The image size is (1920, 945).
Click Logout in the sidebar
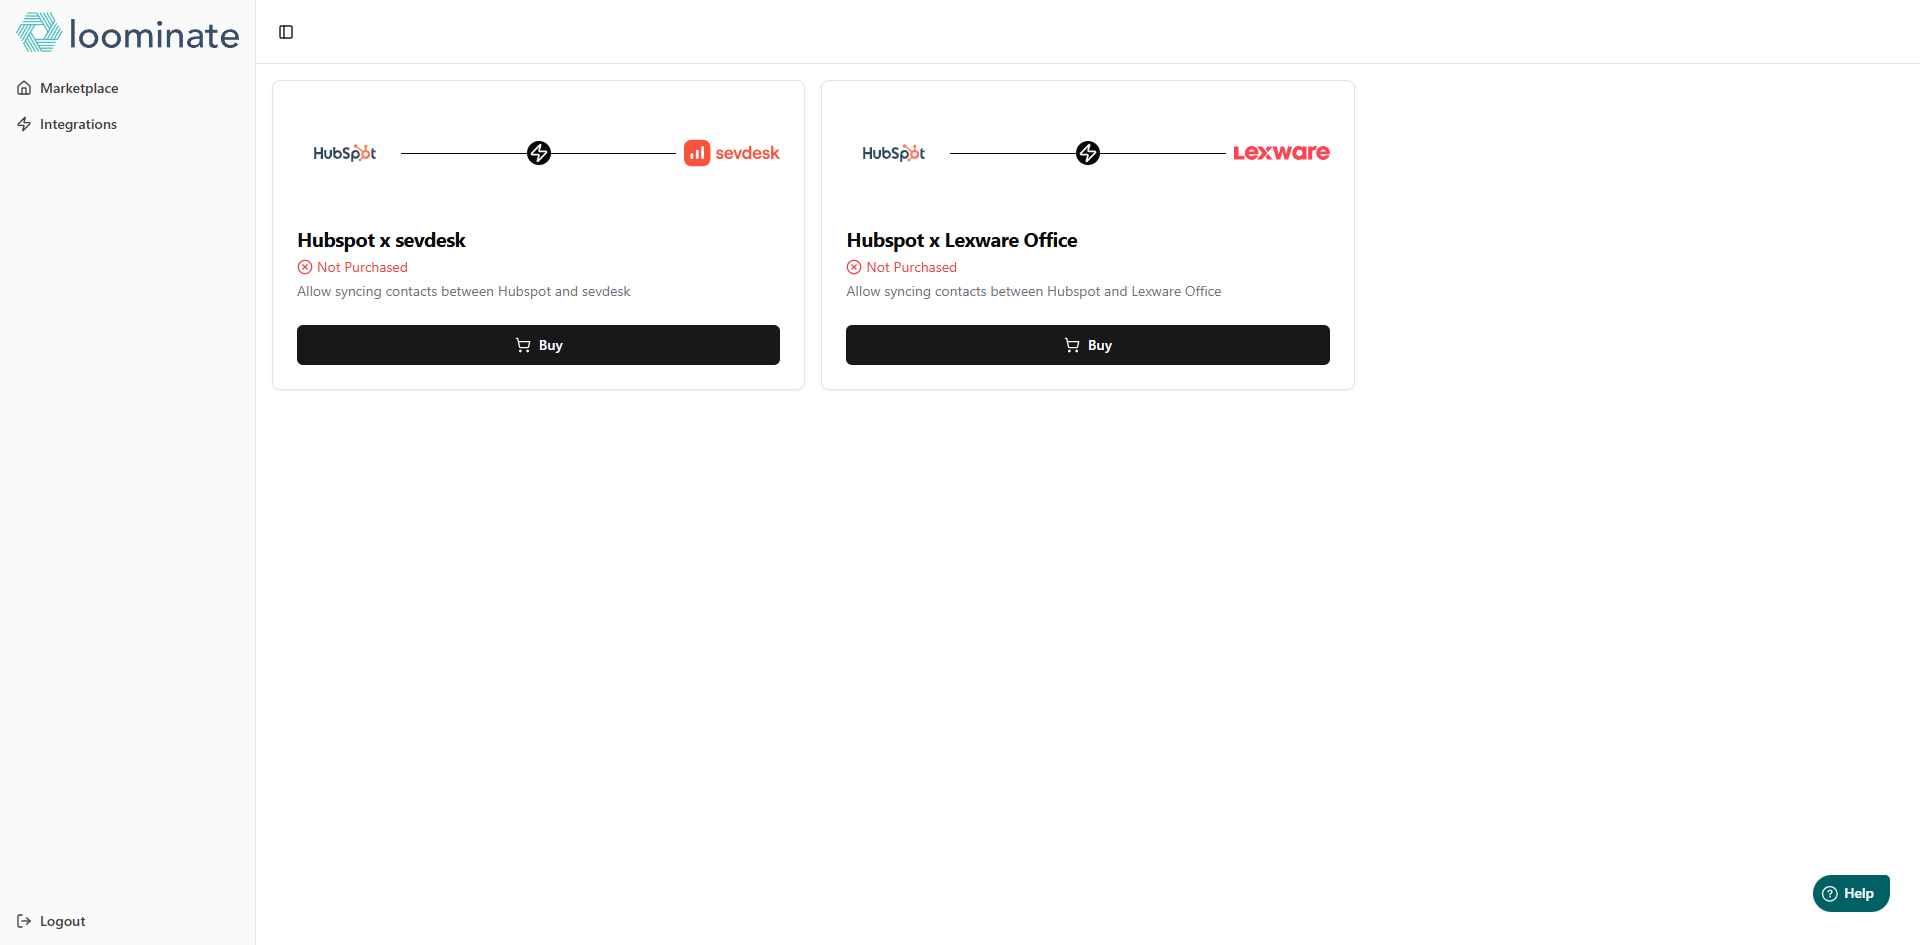pos(128,921)
